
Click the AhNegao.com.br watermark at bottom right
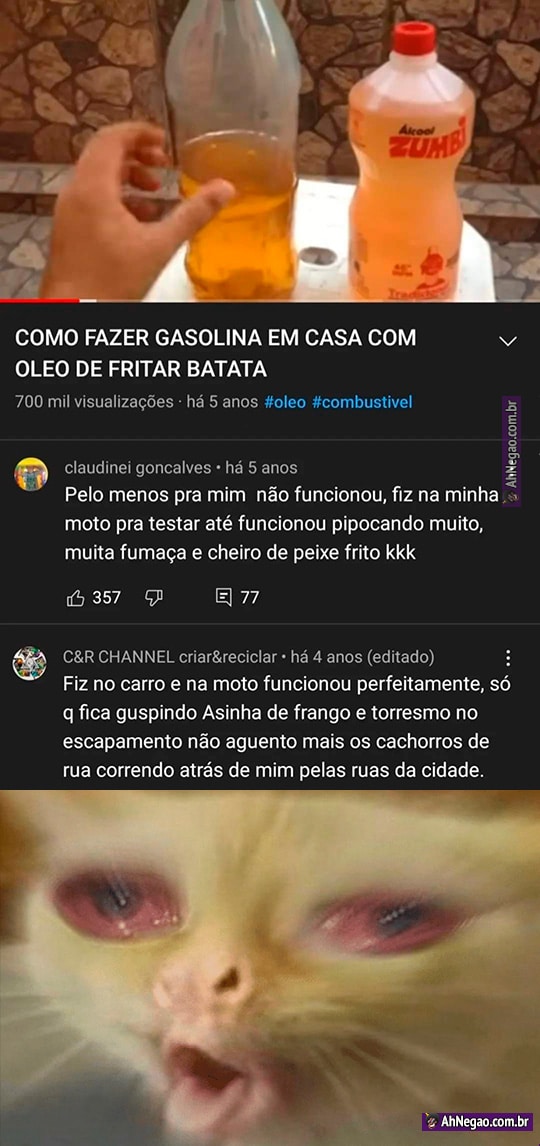pyautogui.click(x=477, y=1121)
